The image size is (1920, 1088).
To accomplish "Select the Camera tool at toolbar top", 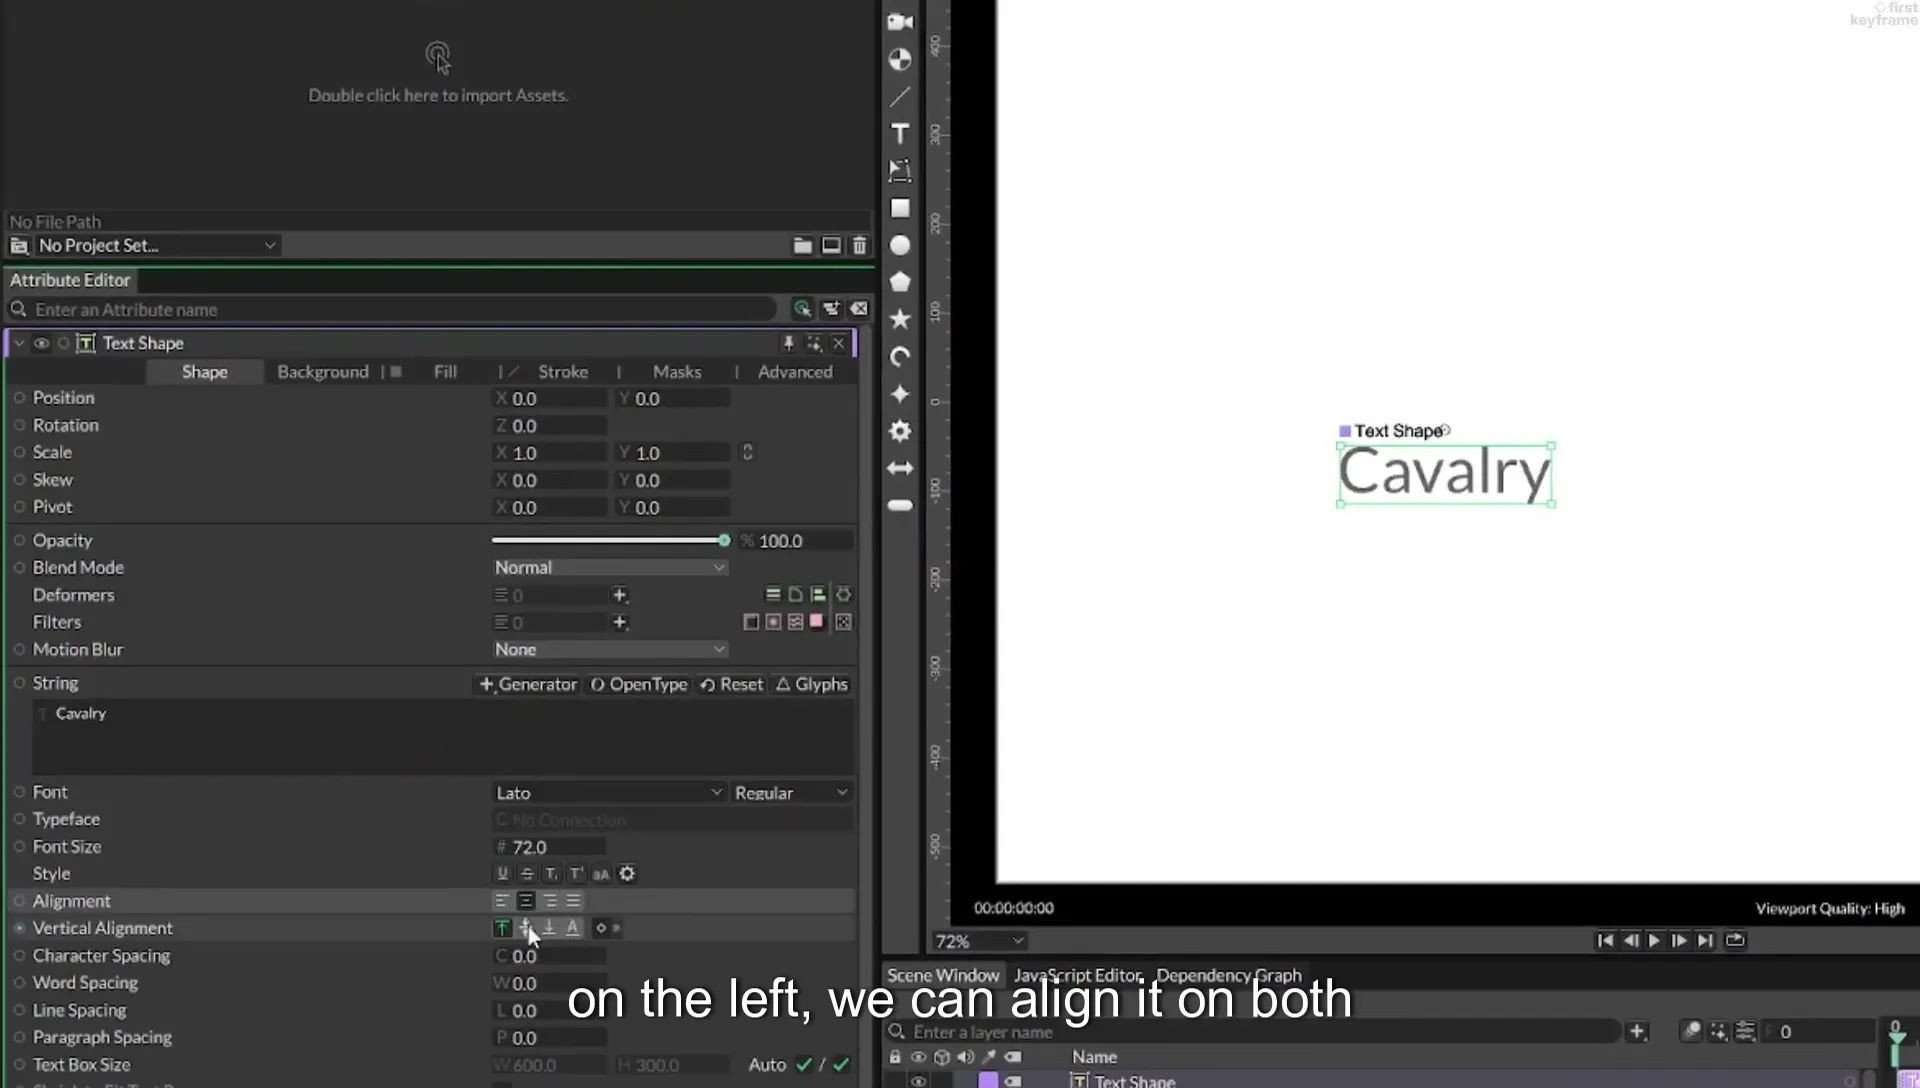I will tap(900, 22).
